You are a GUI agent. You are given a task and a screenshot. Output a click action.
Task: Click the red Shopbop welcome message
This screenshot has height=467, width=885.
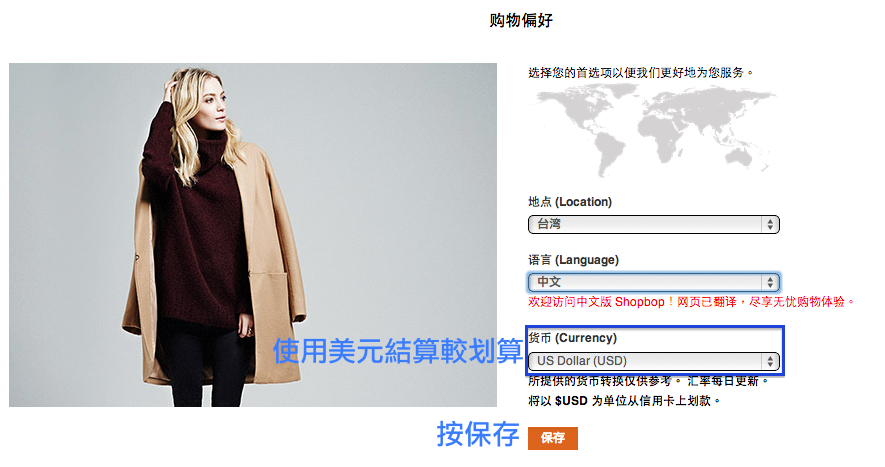[691, 302]
